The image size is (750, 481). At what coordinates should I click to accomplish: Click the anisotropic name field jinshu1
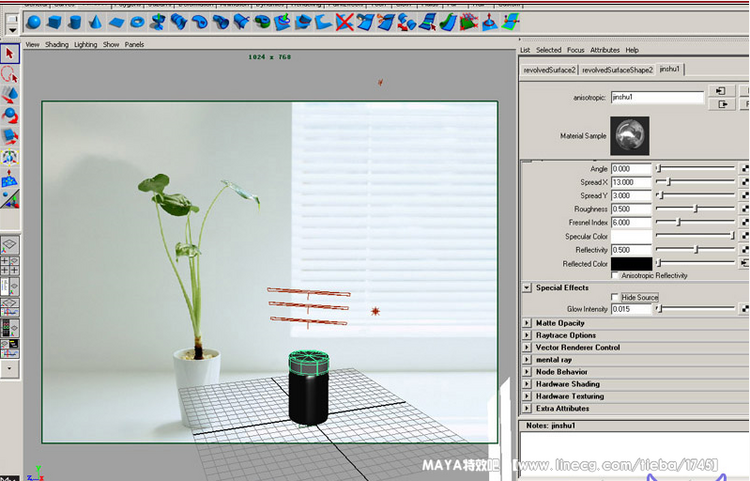point(656,98)
